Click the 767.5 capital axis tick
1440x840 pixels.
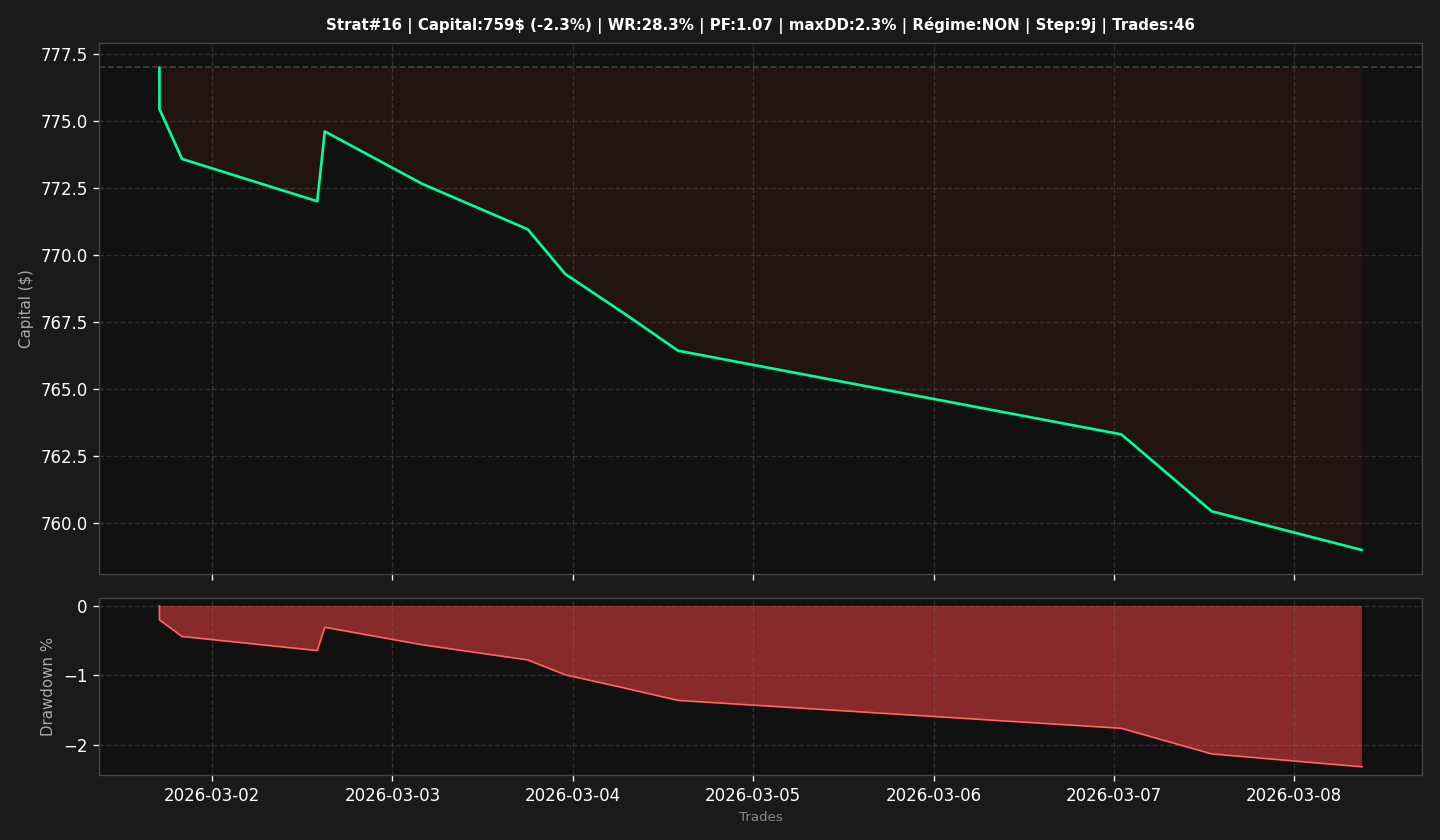click(64, 323)
